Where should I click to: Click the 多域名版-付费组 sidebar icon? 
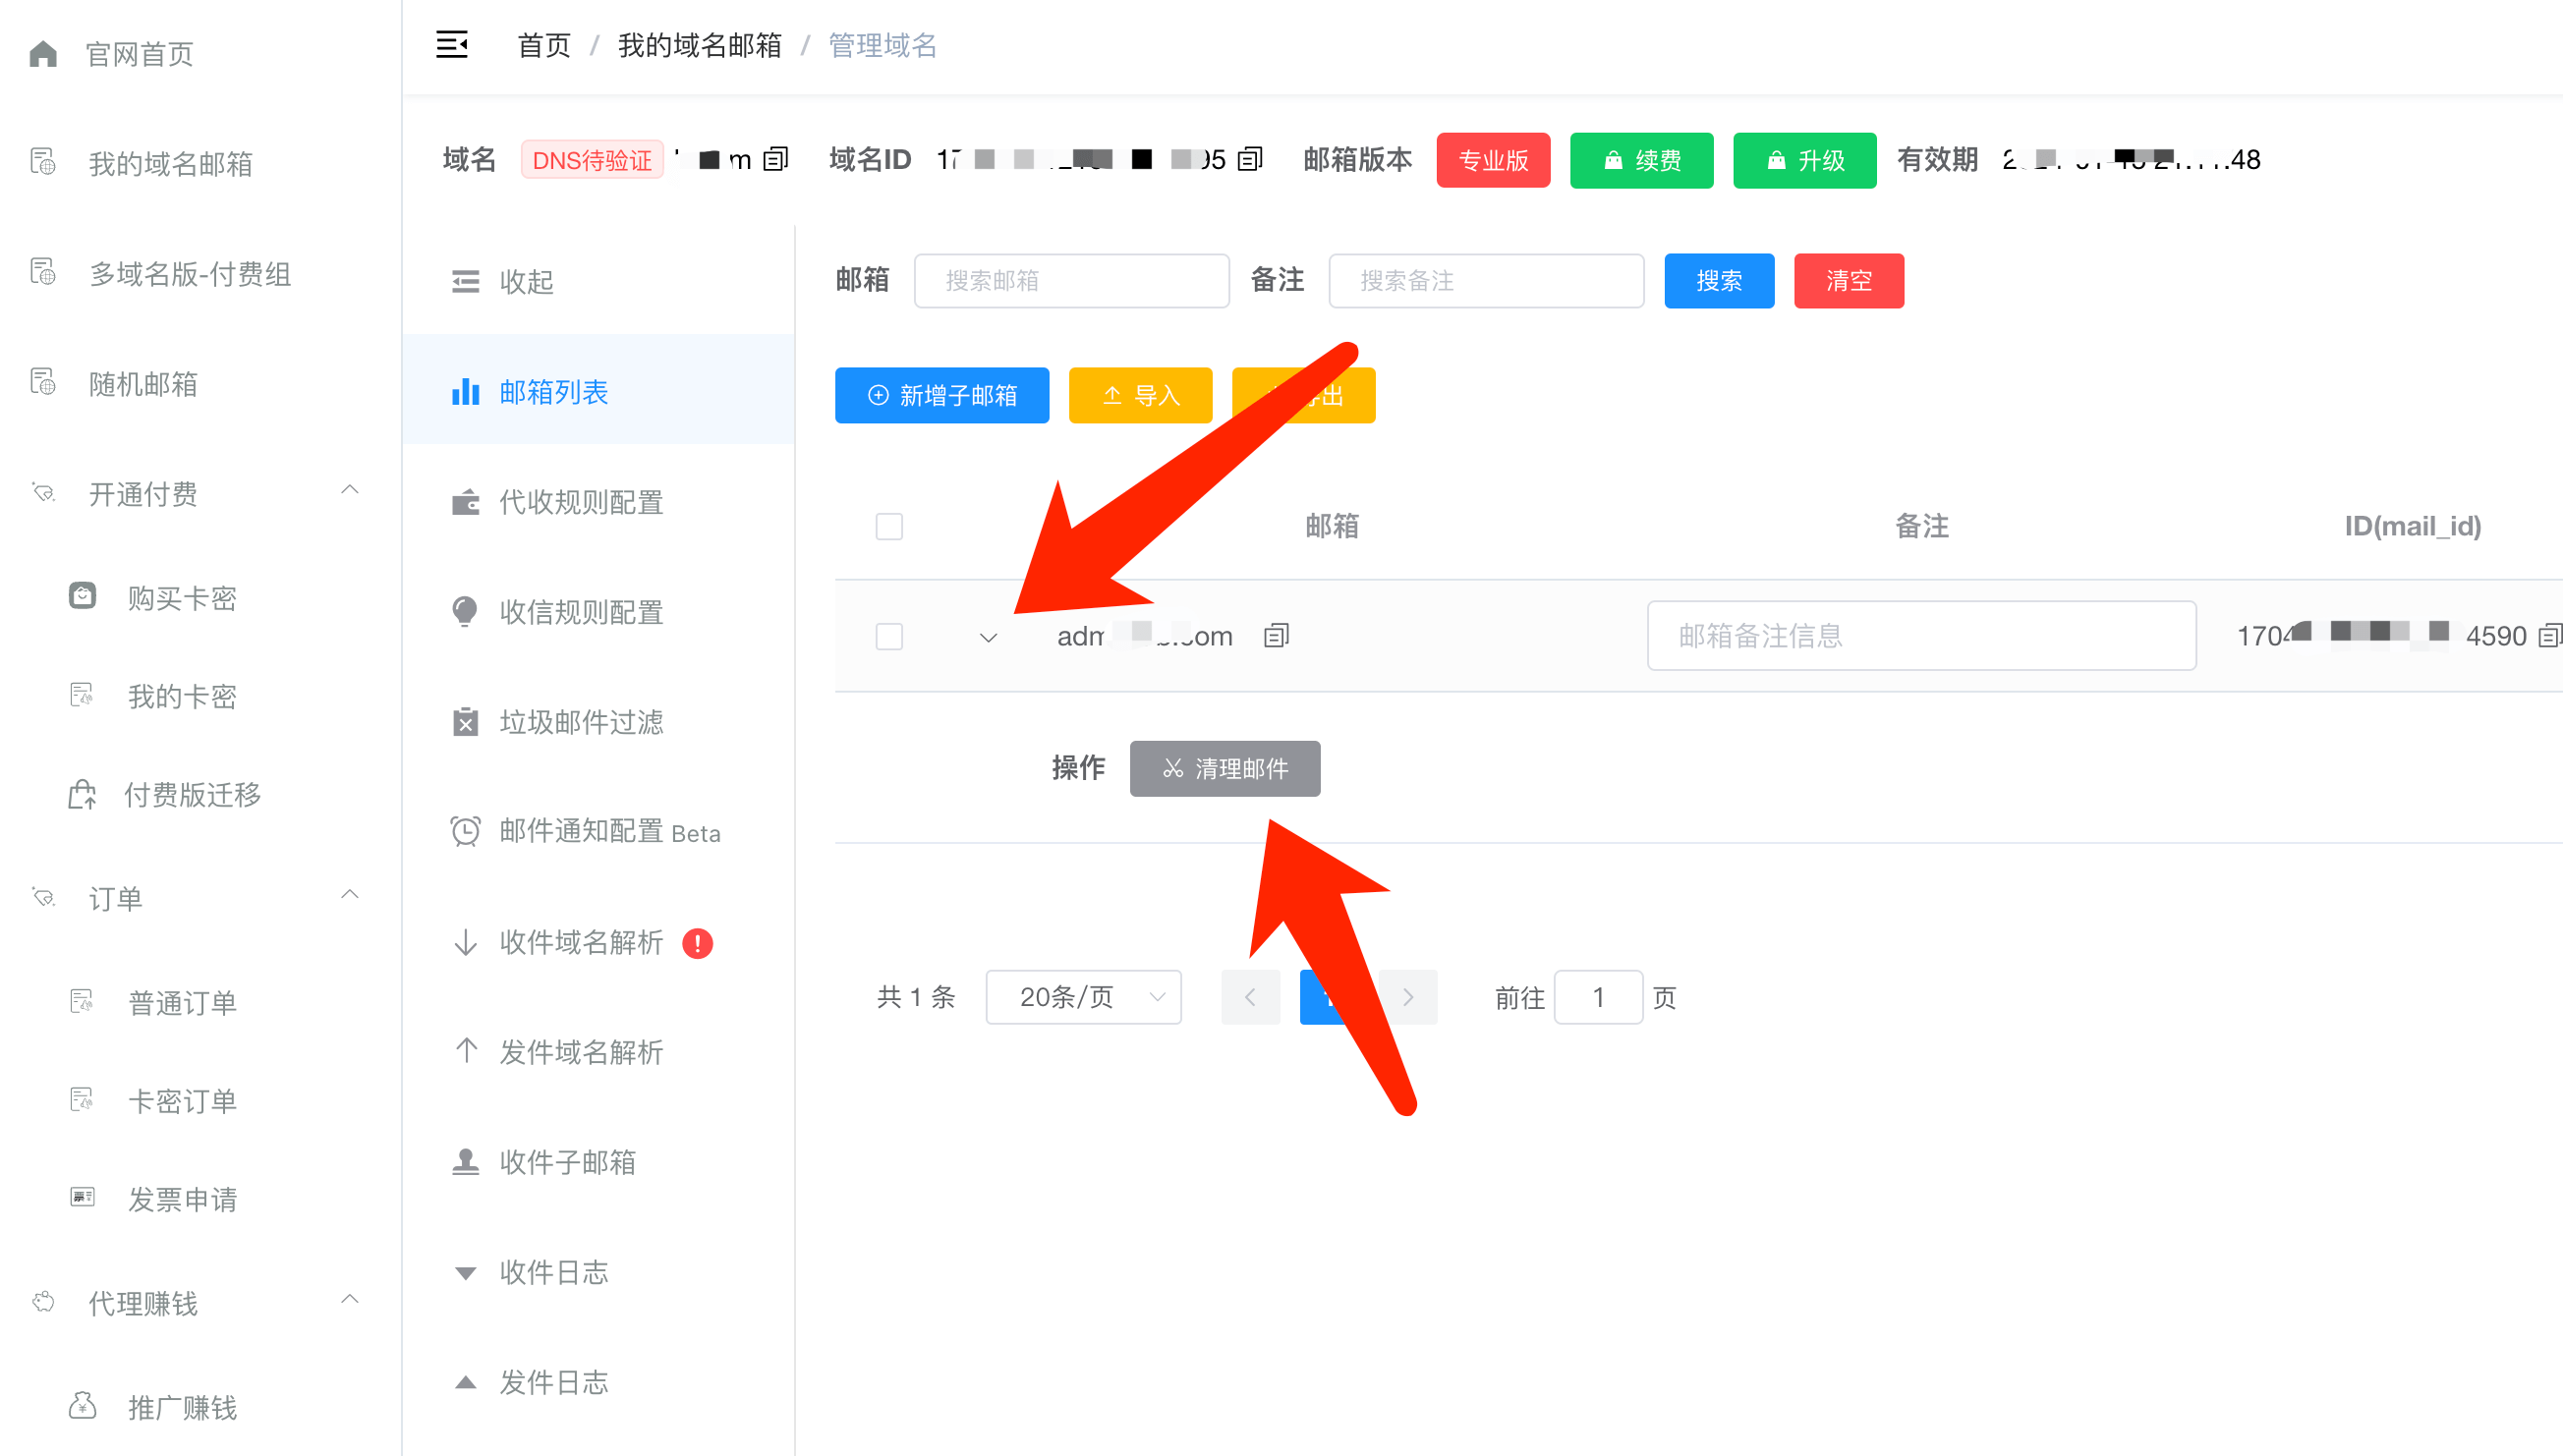click(x=43, y=272)
